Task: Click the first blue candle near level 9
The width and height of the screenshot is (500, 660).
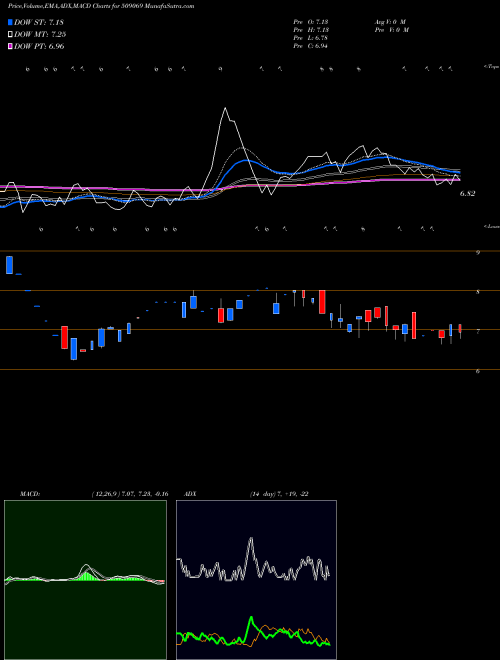Action: (x=9, y=265)
